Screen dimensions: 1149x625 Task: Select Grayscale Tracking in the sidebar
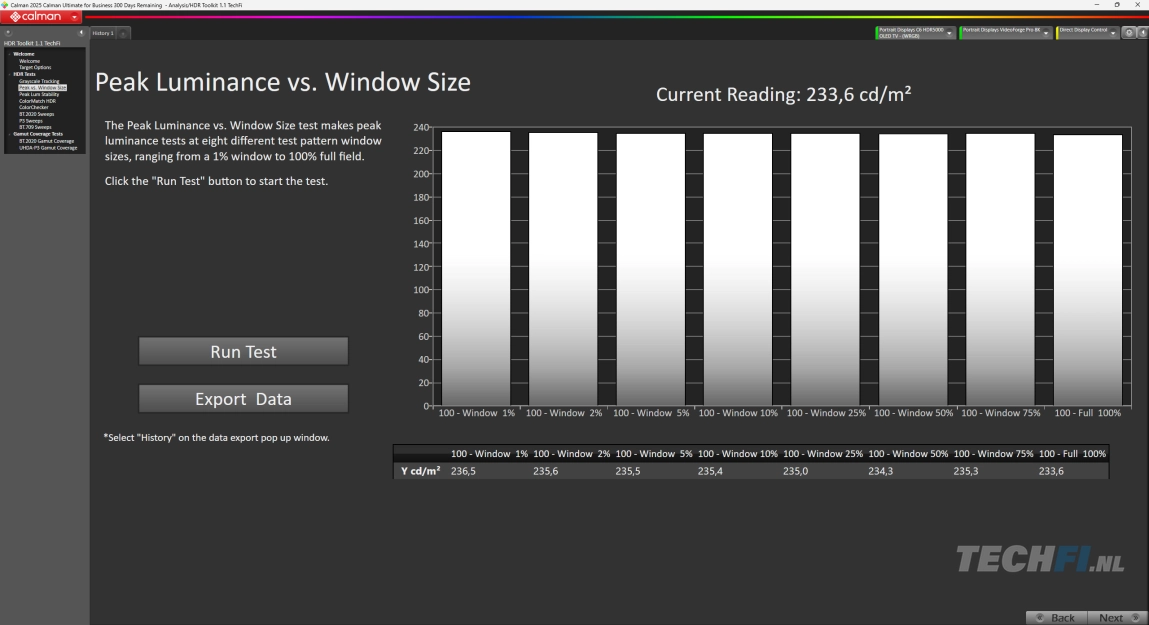[39, 81]
